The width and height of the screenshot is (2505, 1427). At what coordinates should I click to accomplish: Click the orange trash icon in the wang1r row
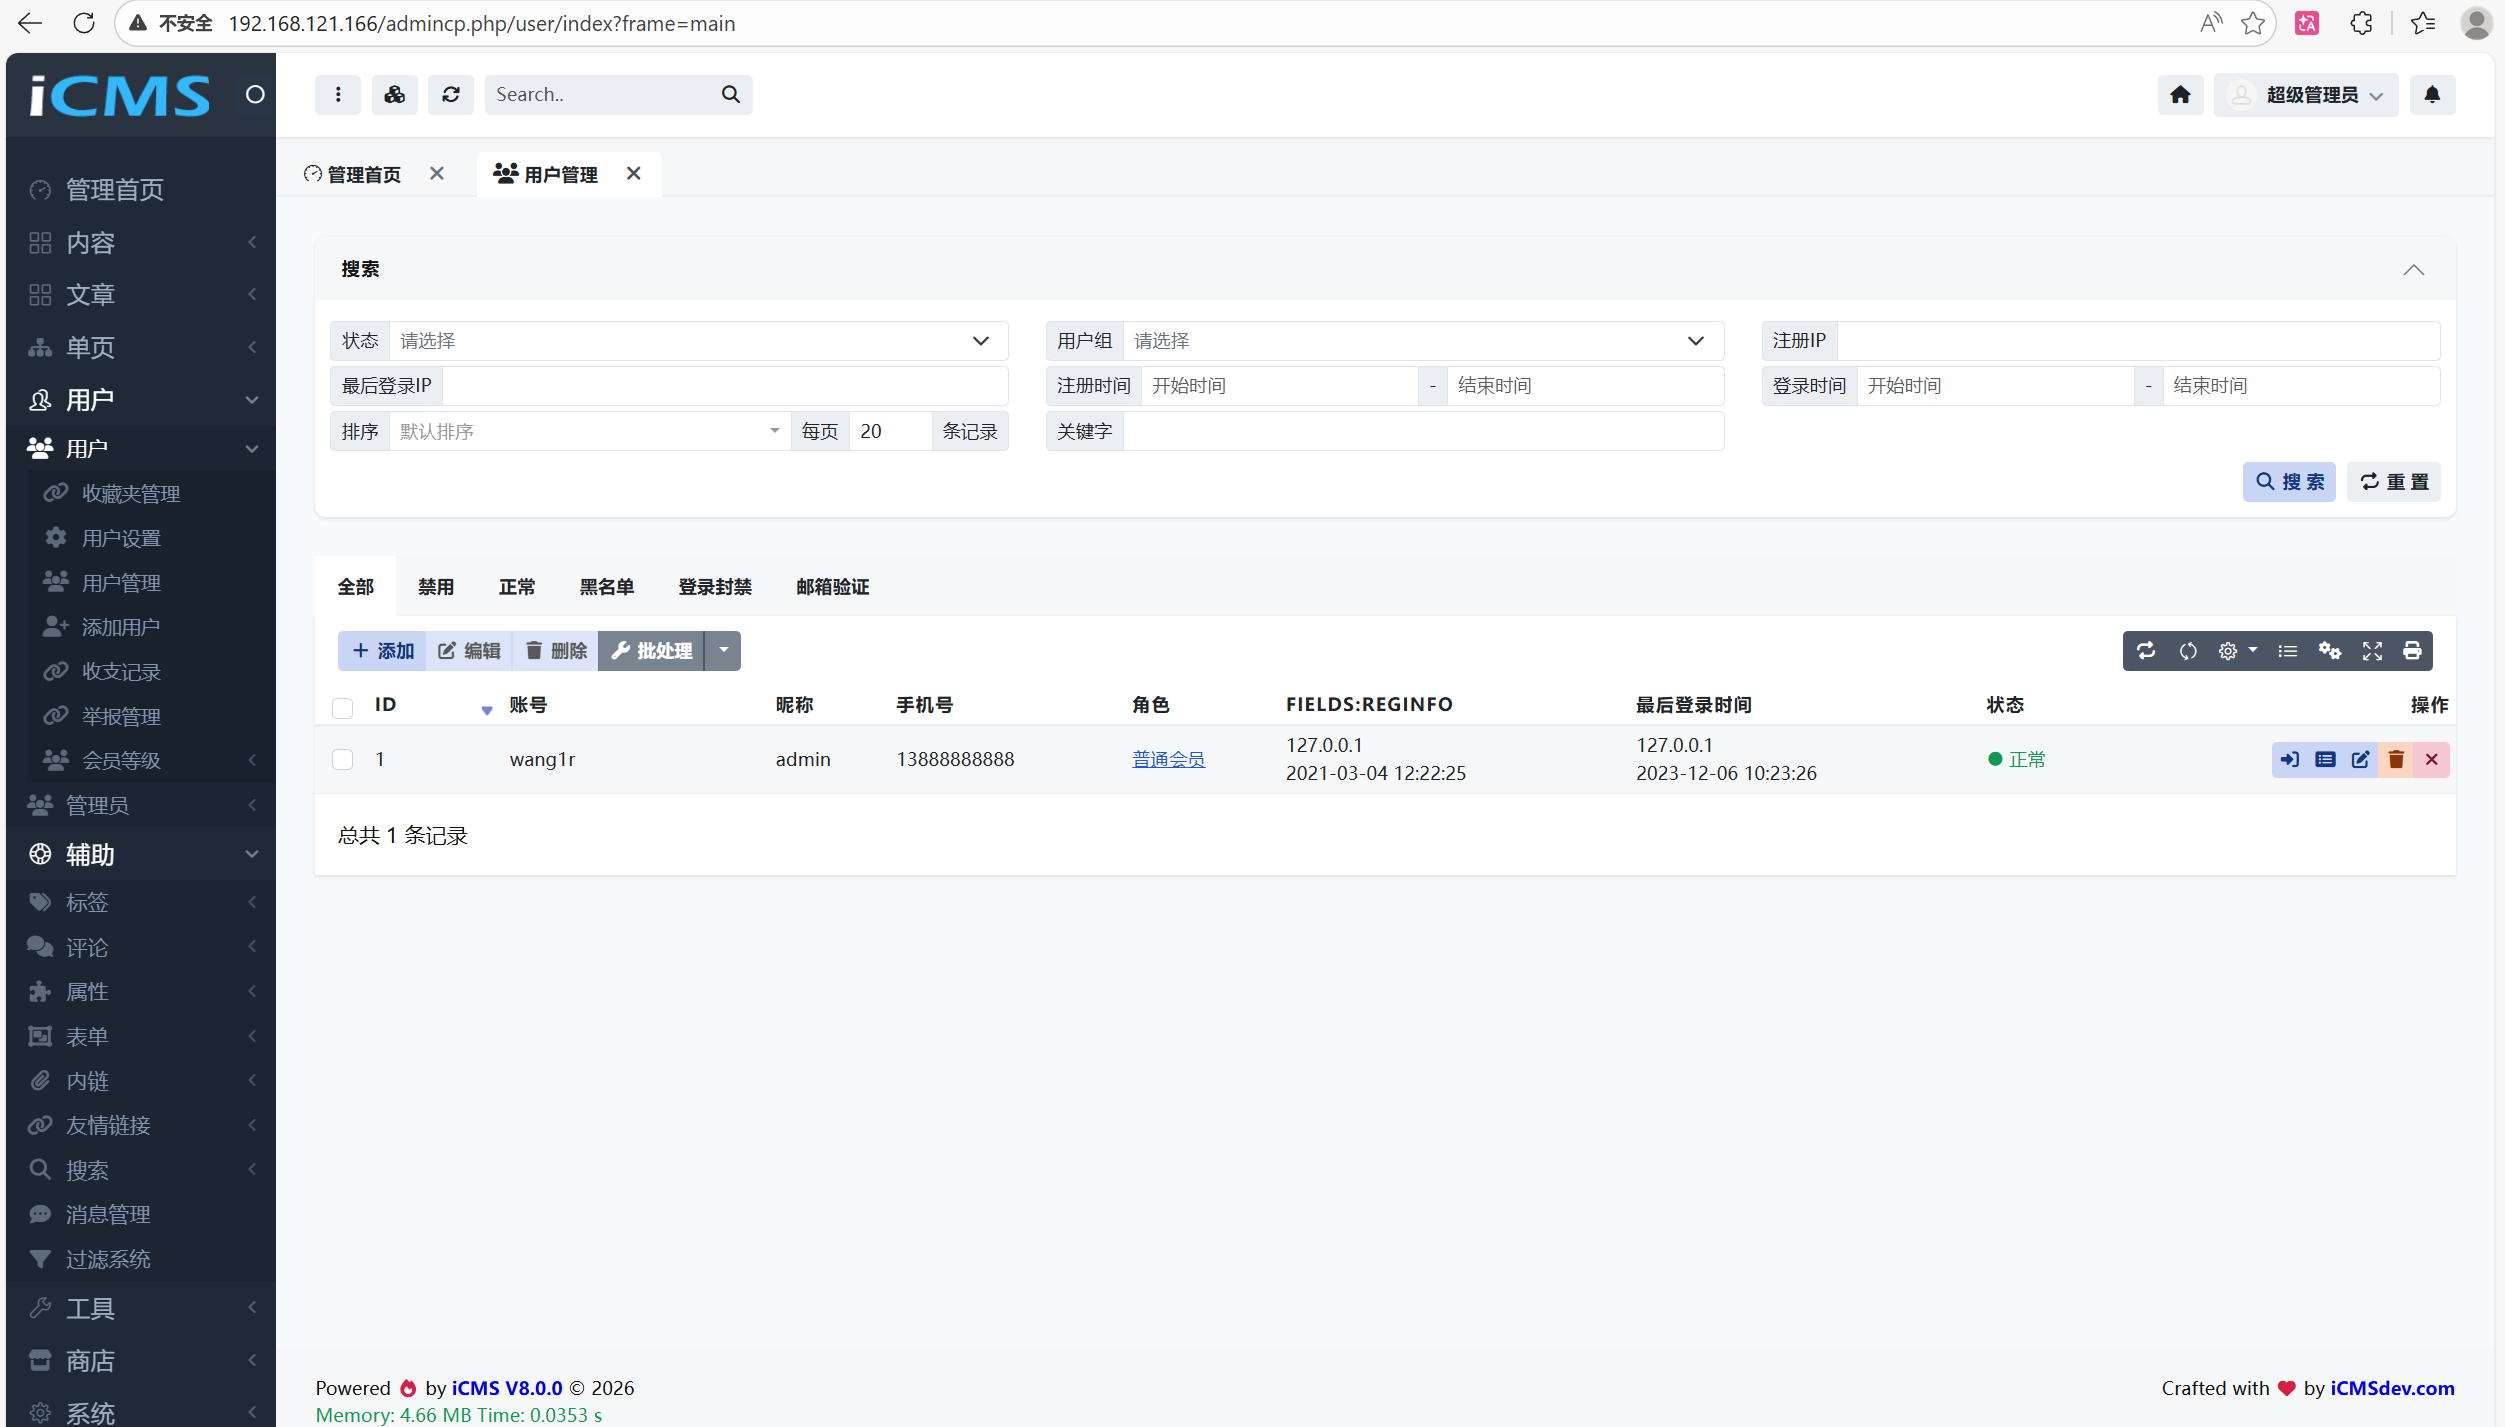point(2396,760)
